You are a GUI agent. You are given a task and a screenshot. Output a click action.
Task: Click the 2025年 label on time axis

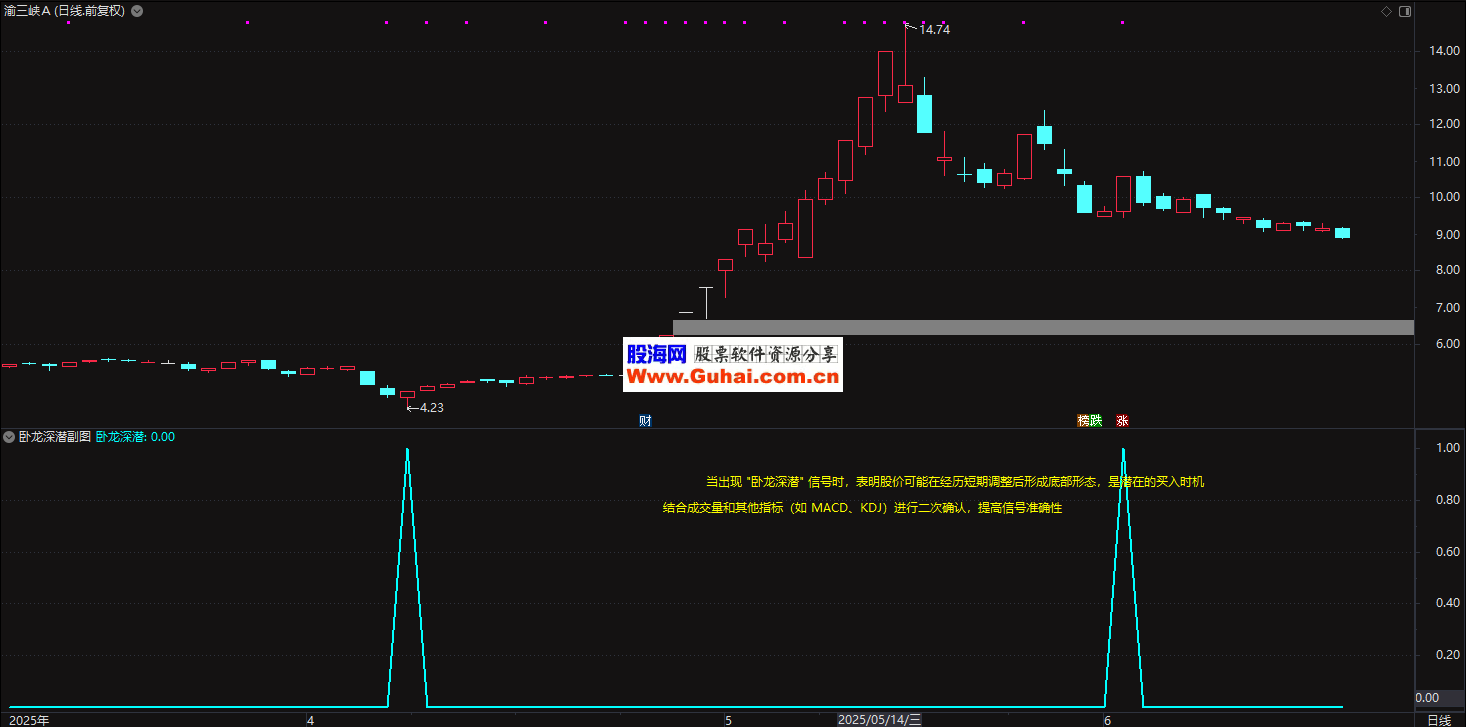[x=28, y=720]
